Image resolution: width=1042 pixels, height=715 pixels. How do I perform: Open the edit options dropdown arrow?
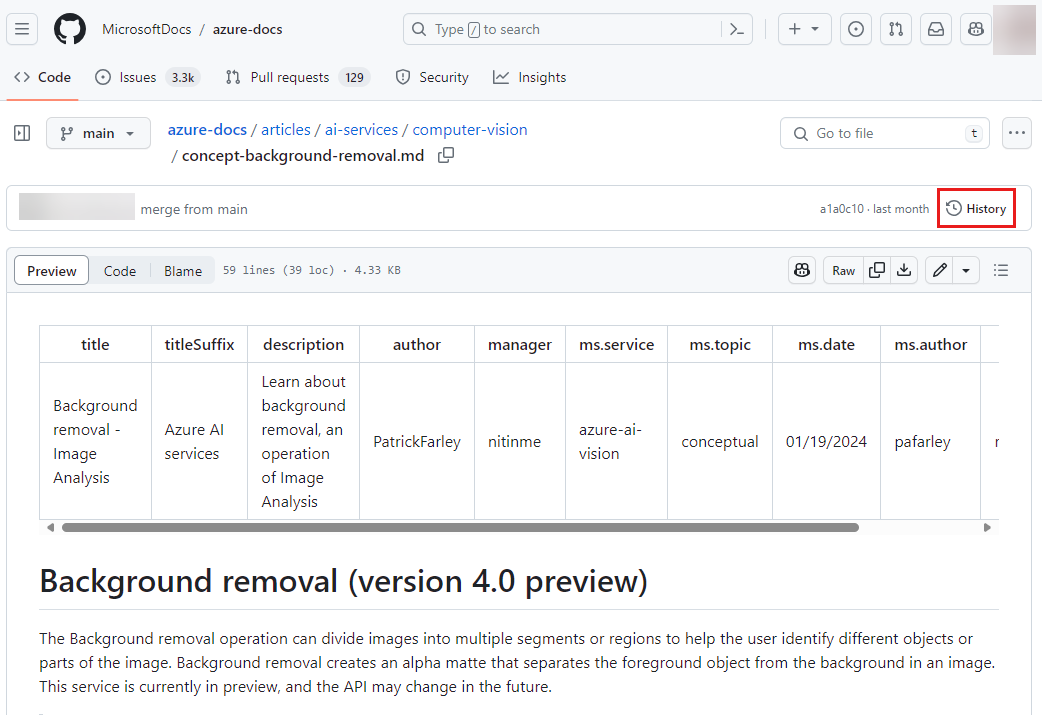click(964, 270)
